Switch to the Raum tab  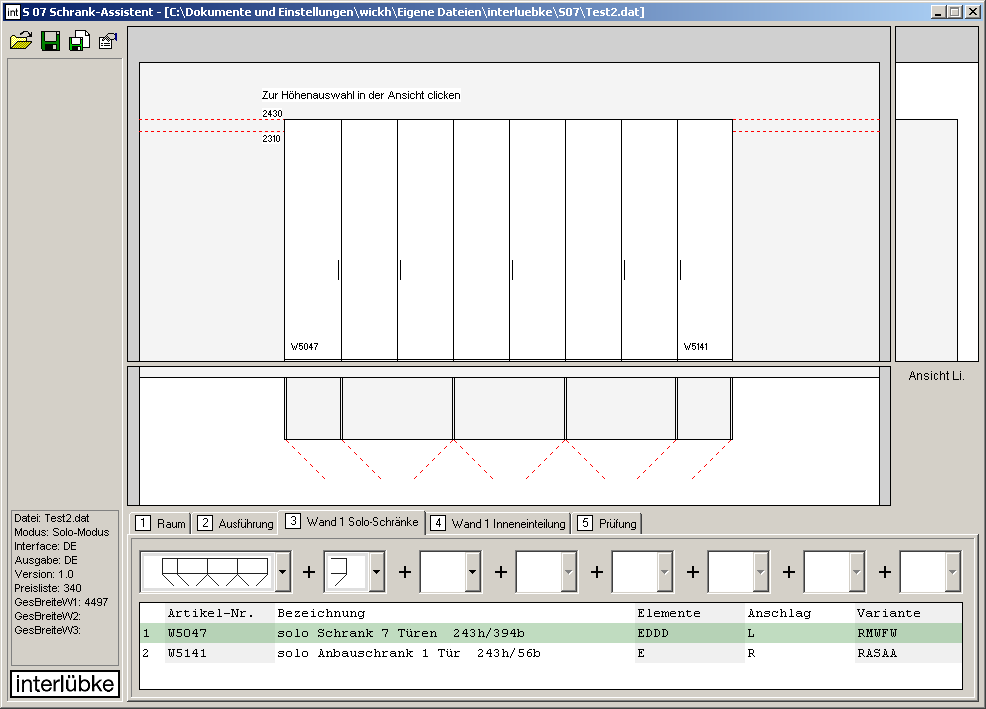click(x=161, y=523)
